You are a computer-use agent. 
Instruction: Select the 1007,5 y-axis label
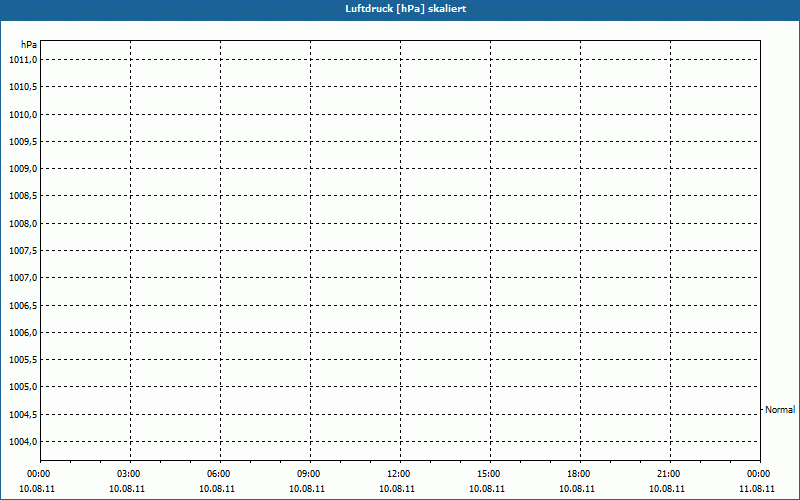[23, 251]
